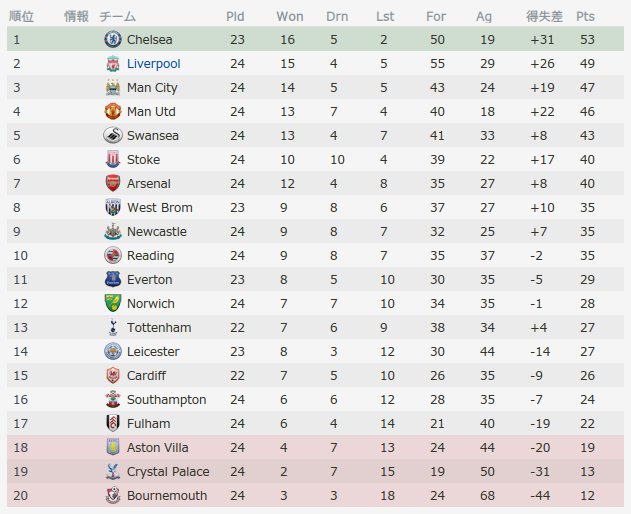
Task: Sort table by Won column header
Action: [290, 17]
